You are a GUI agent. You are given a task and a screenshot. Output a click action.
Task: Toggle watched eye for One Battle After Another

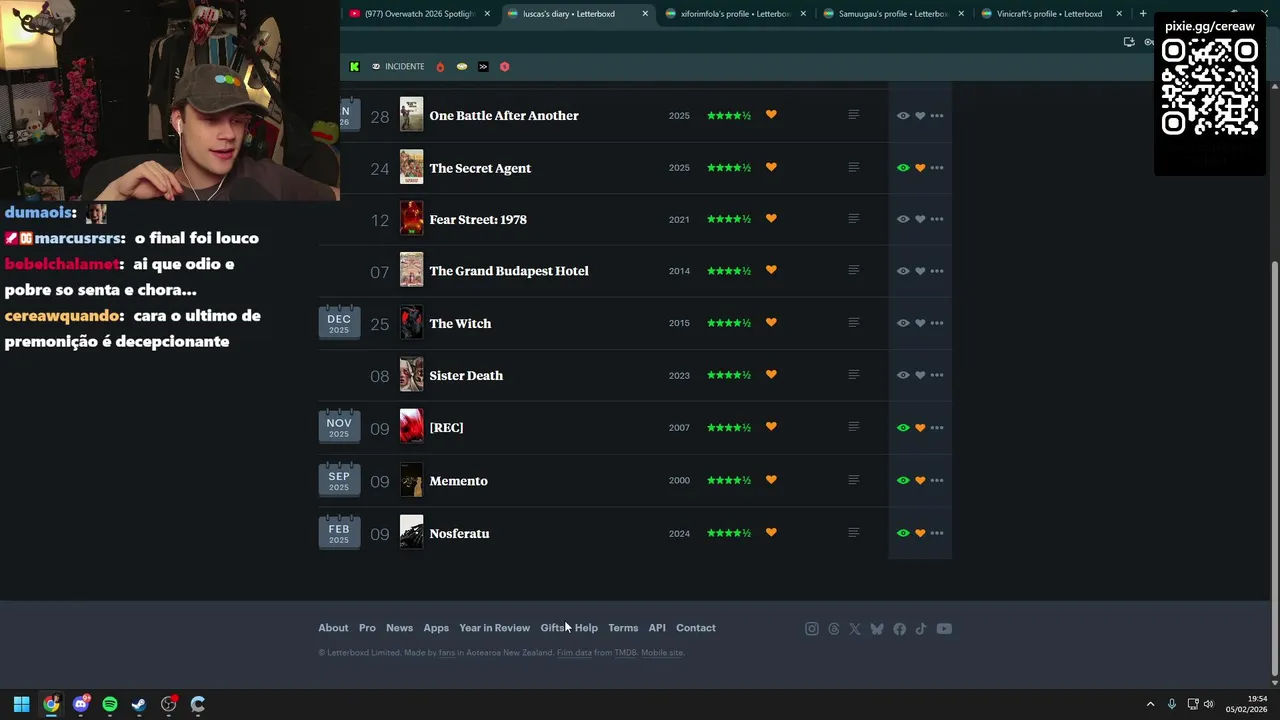tap(903, 116)
